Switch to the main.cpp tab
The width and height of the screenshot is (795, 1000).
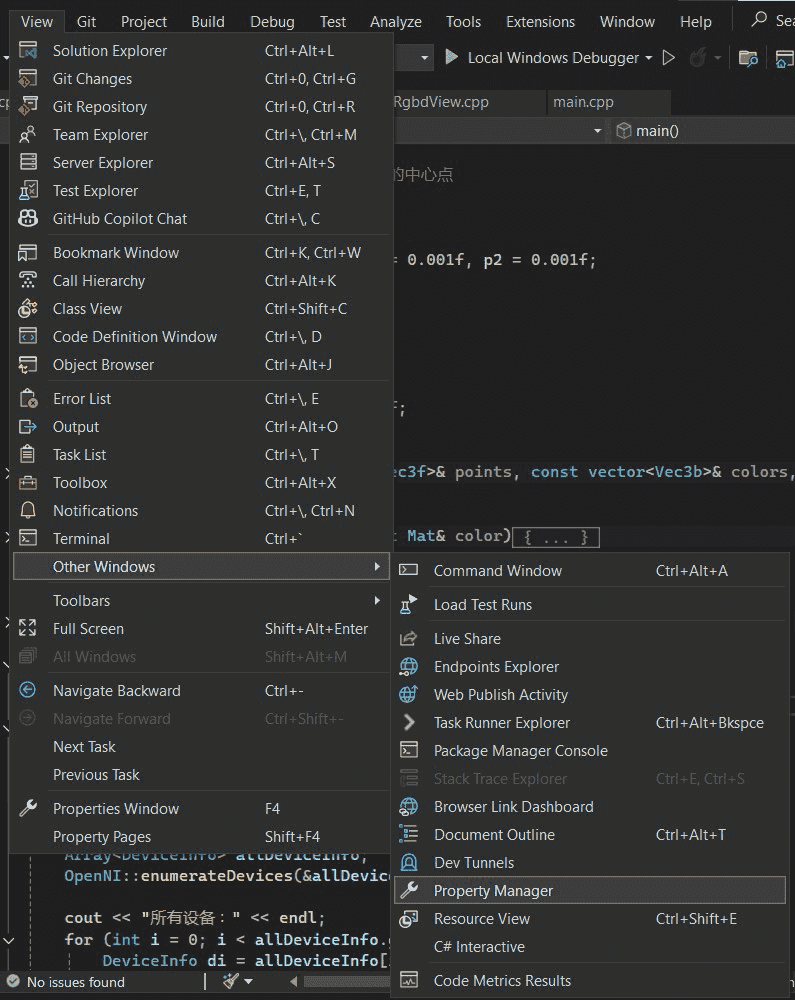click(583, 102)
